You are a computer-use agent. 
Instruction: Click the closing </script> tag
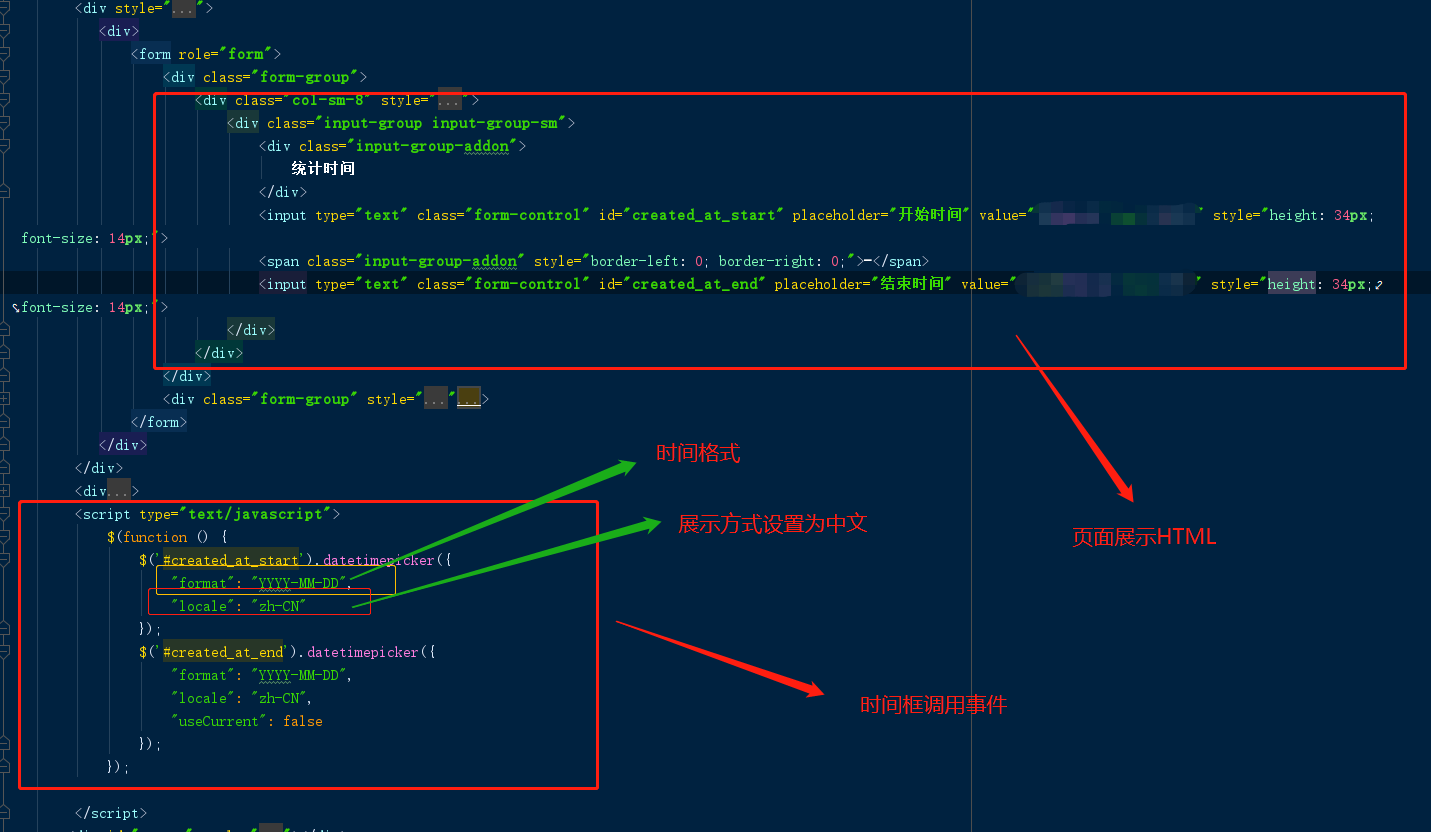pos(111,813)
